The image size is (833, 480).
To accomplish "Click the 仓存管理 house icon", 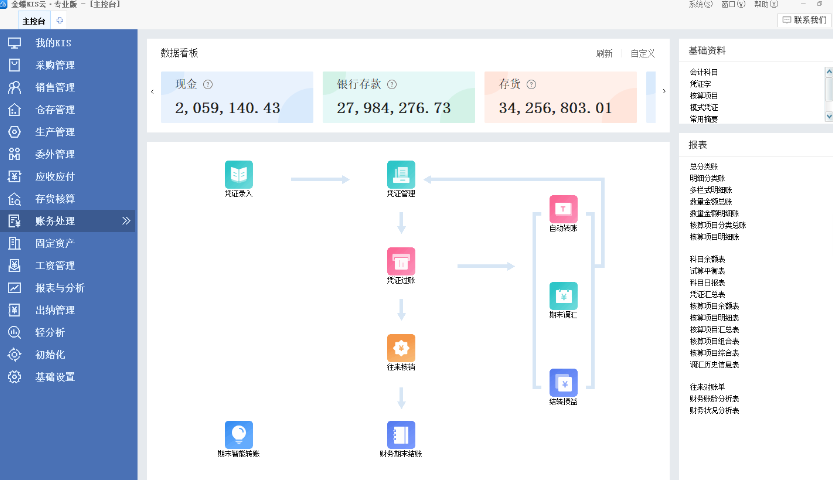I will 14,110.
